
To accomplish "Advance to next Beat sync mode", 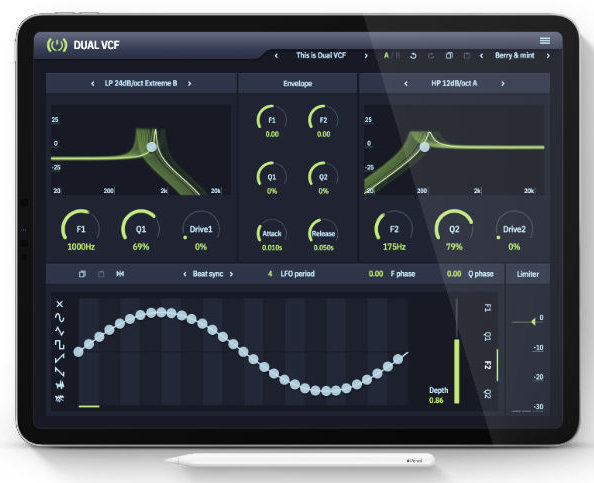I will coord(231,274).
